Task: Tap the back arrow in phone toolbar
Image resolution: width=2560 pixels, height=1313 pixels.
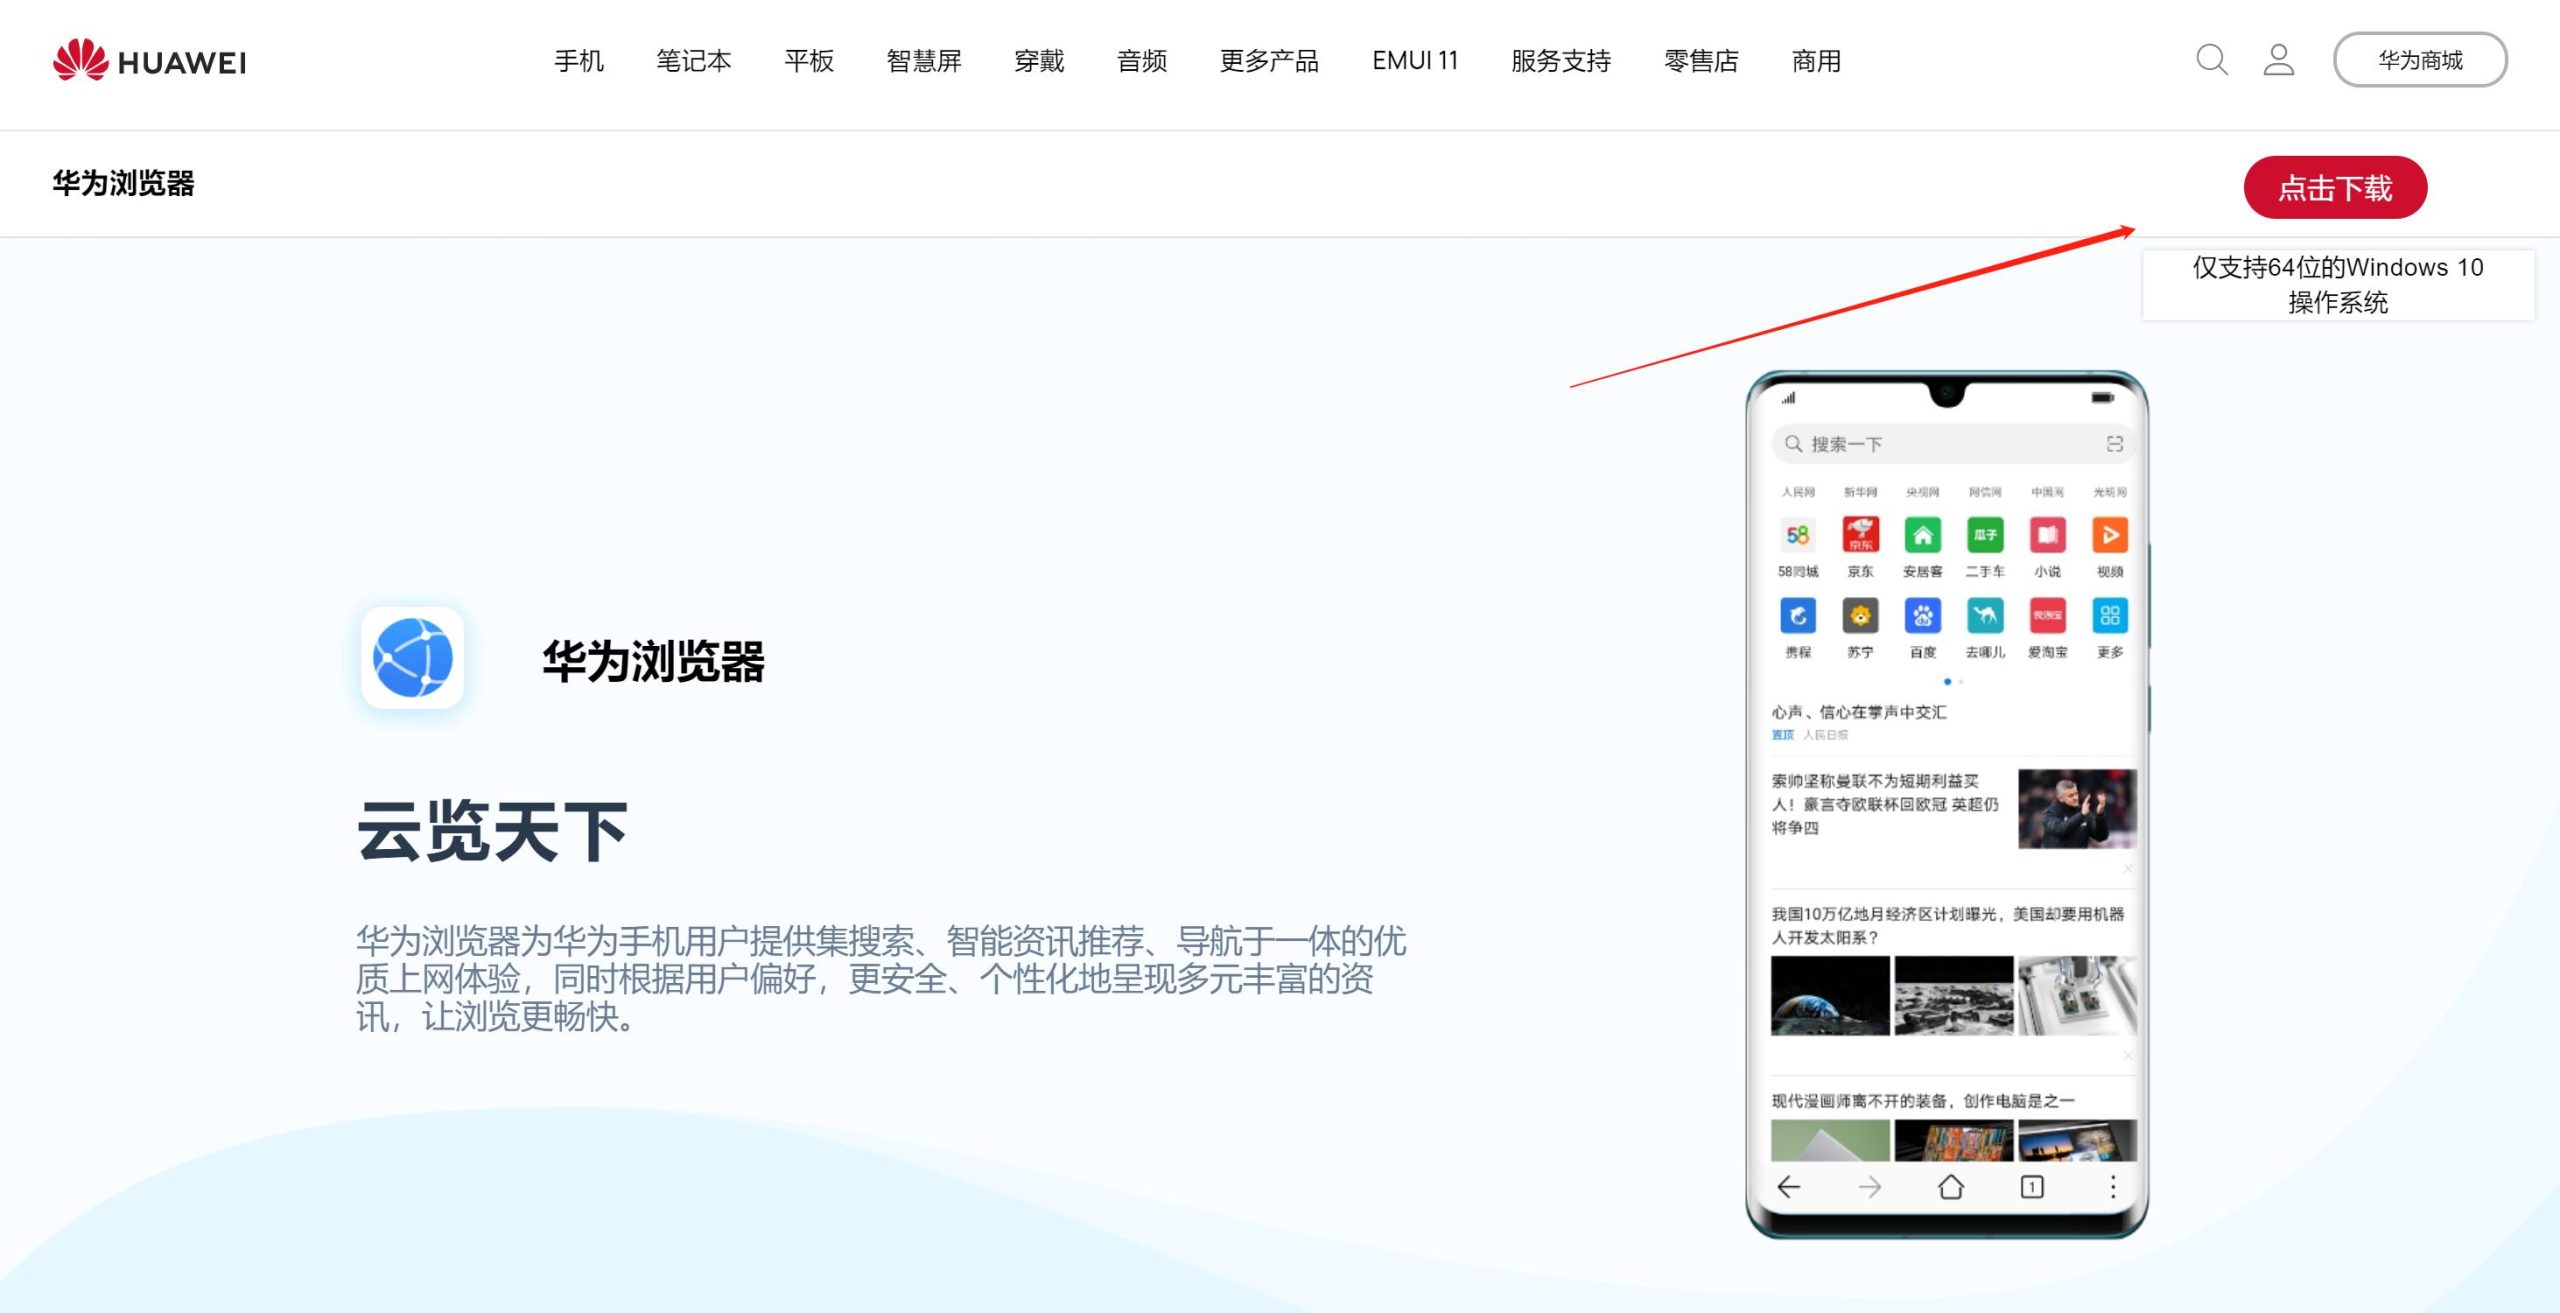Action: click(x=1789, y=1187)
